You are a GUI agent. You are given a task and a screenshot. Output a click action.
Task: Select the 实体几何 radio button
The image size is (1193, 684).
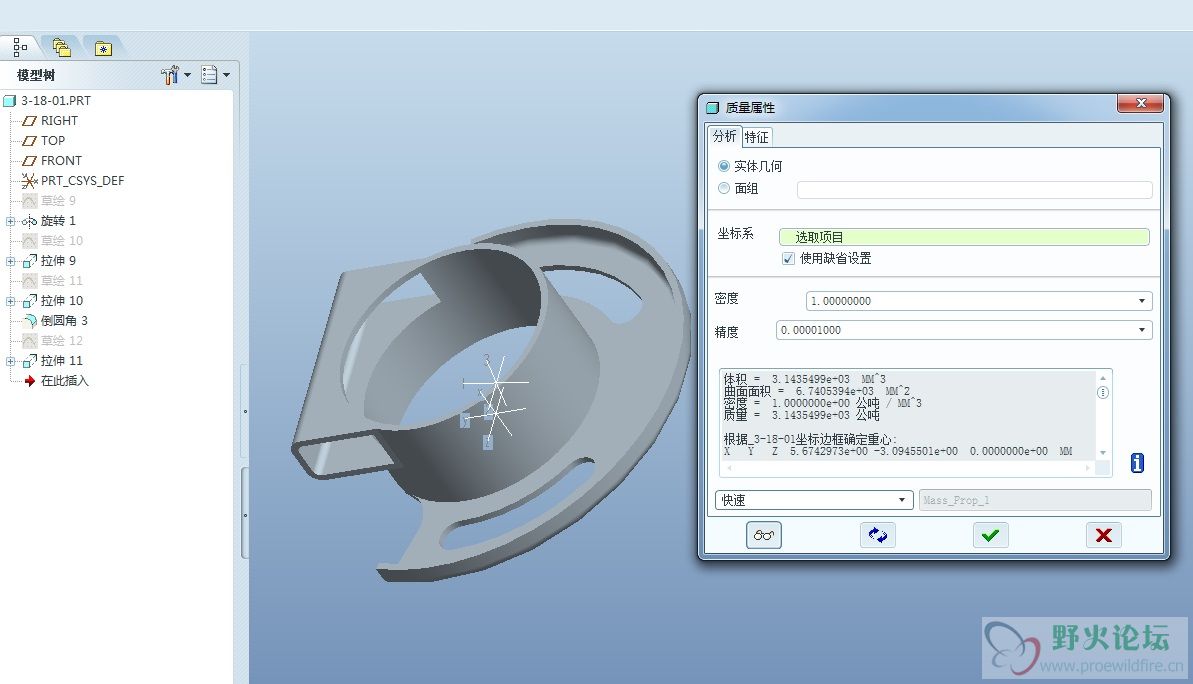click(x=724, y=166)
